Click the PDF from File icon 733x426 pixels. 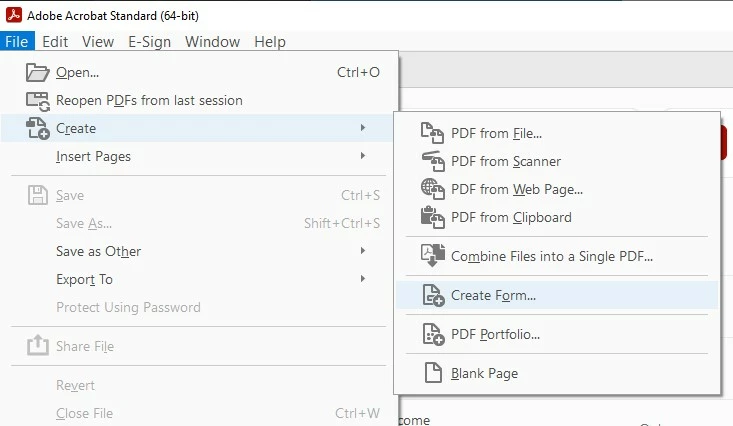coord(432,133)
